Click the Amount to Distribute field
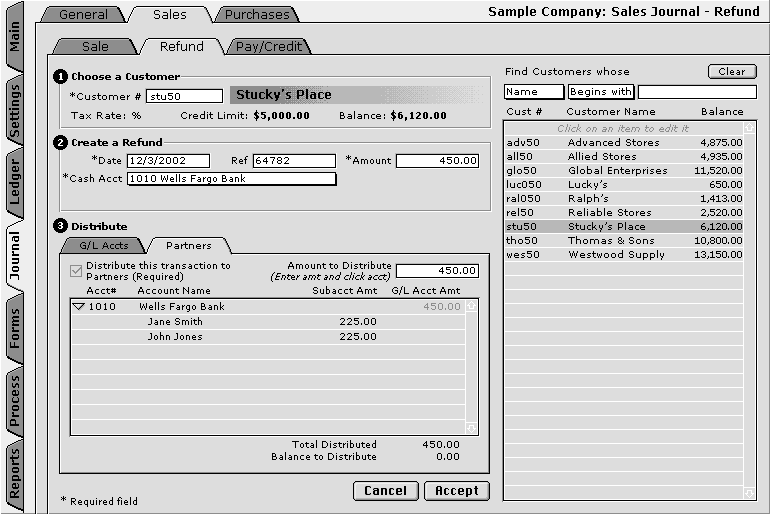Viewport: 770px width, 514px height. (438, 271)
